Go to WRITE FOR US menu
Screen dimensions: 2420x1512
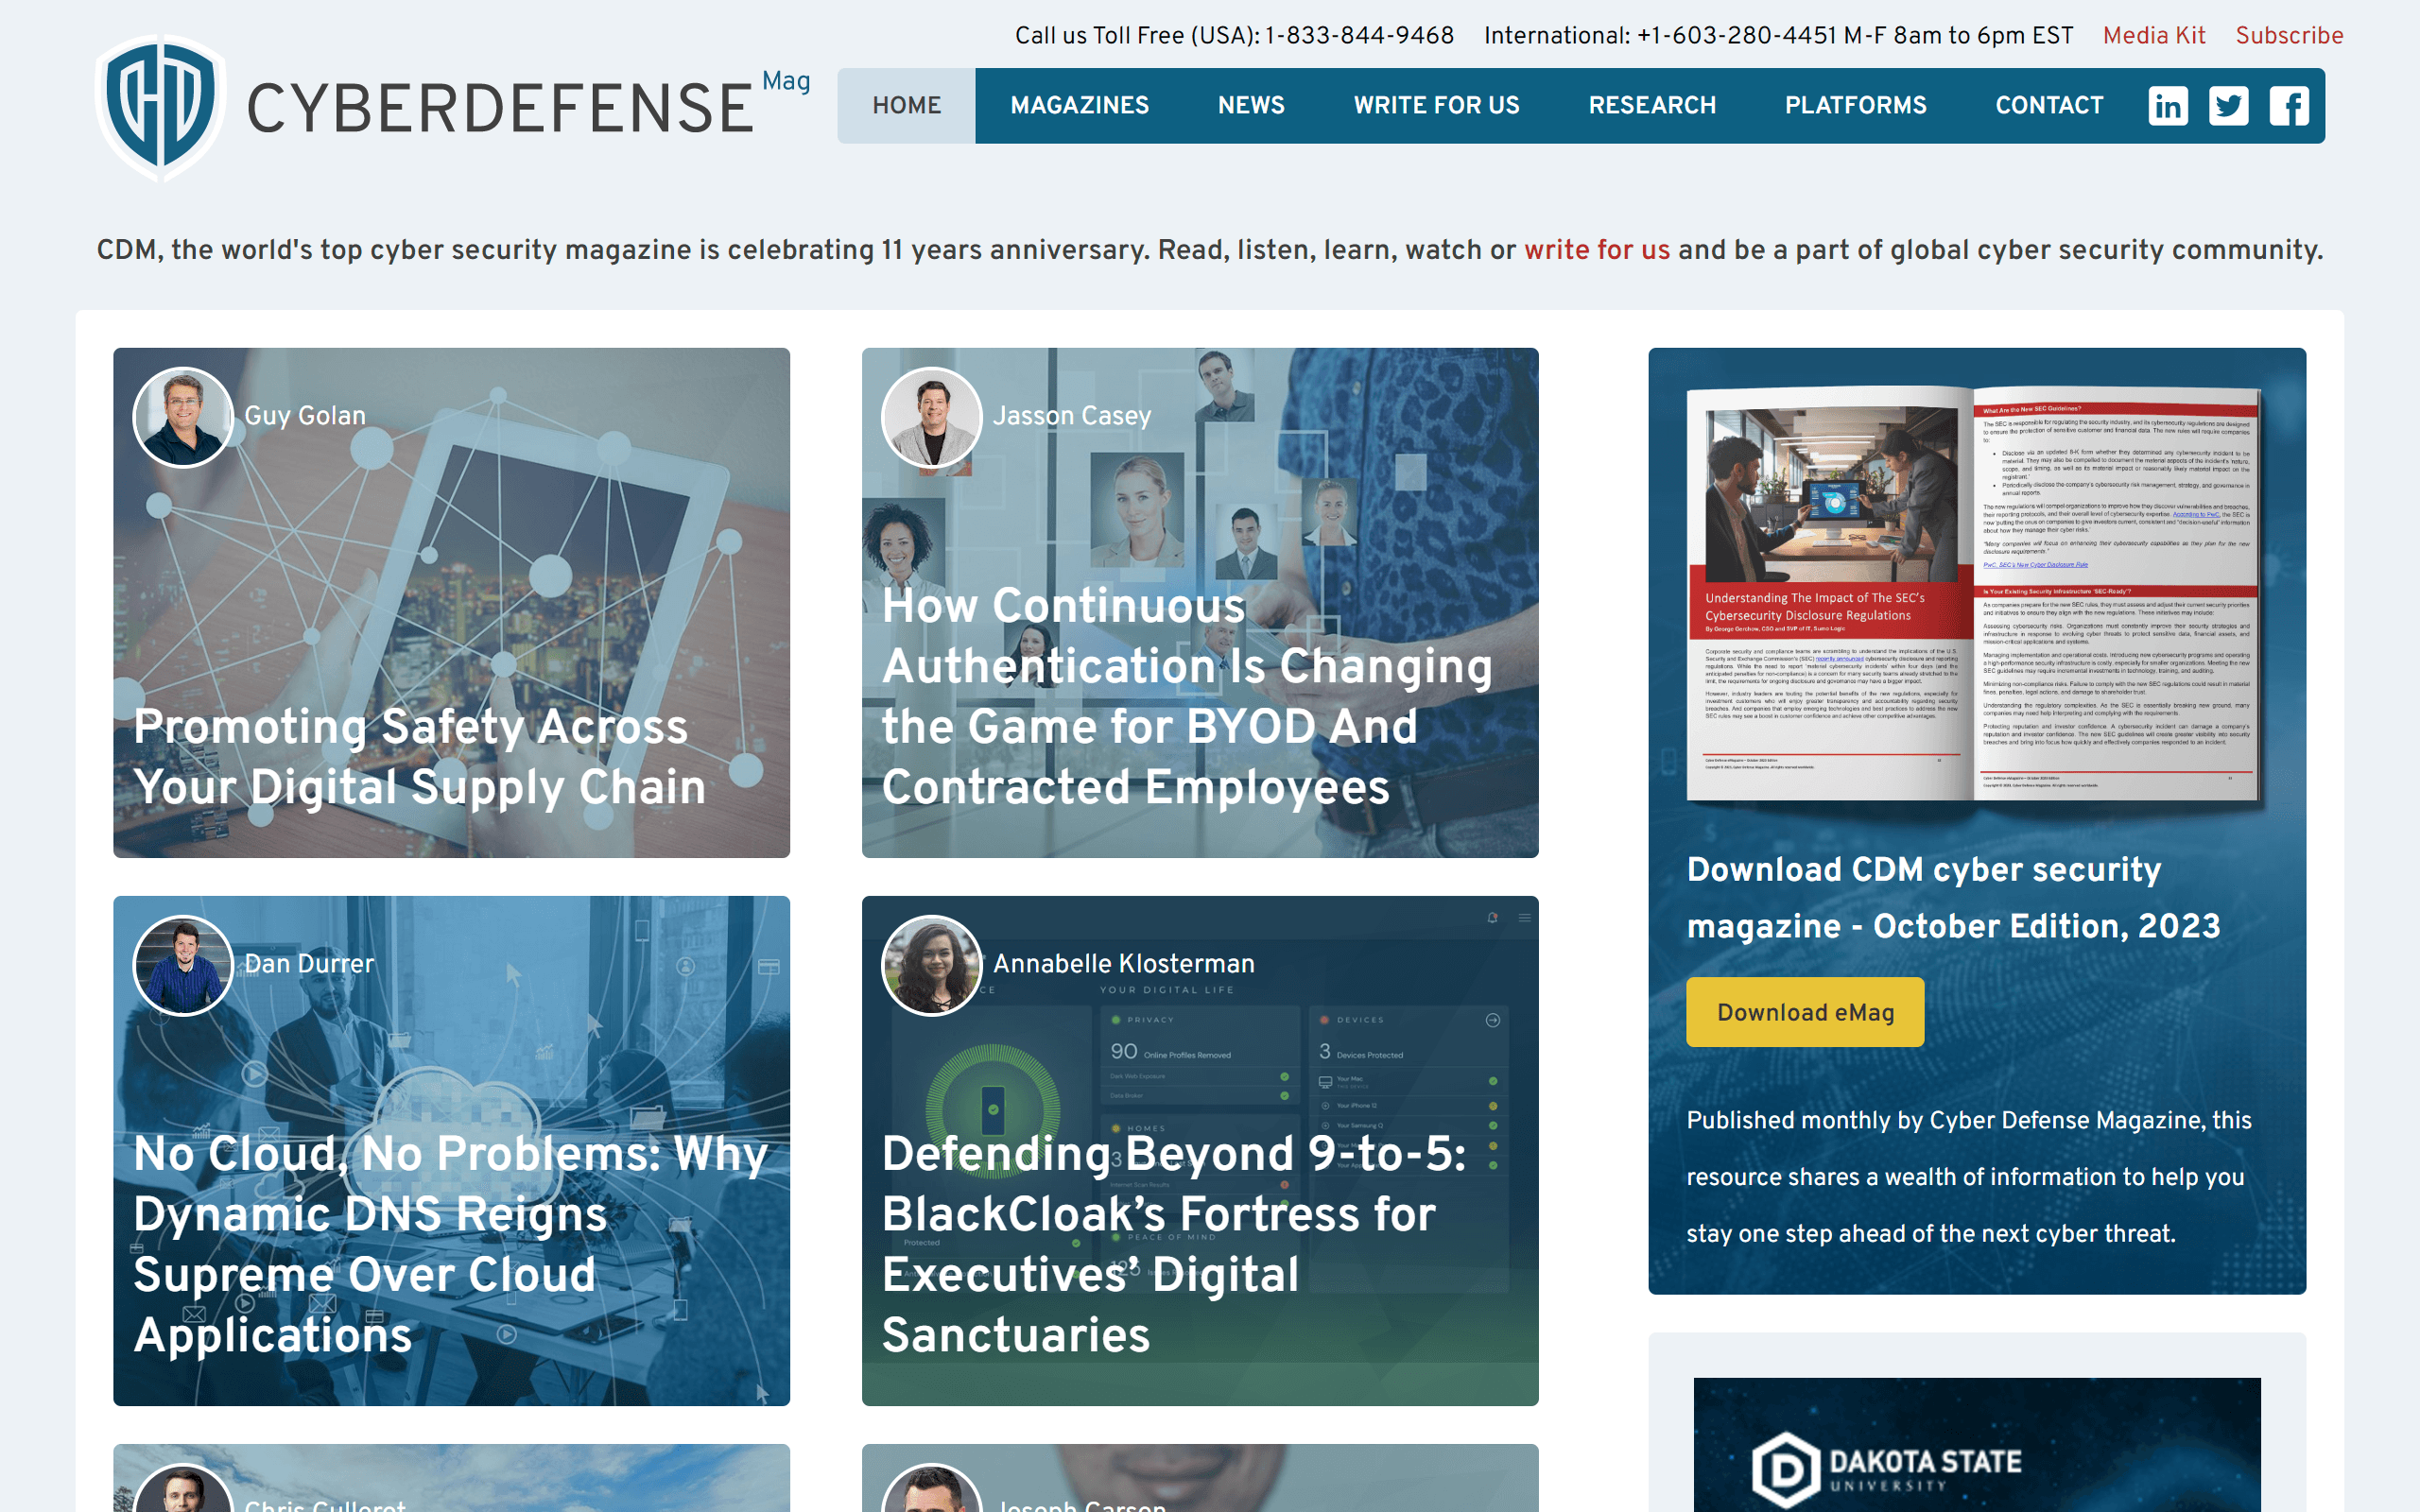[1436, 106]
